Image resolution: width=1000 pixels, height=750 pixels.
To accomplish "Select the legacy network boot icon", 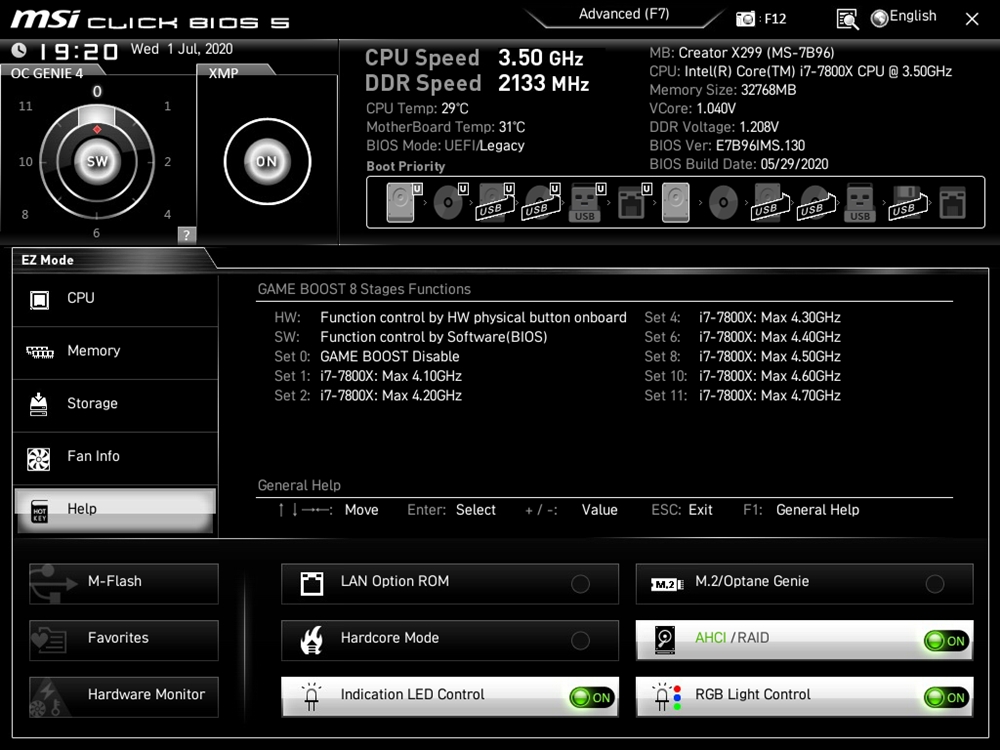I will pos(952,203).
